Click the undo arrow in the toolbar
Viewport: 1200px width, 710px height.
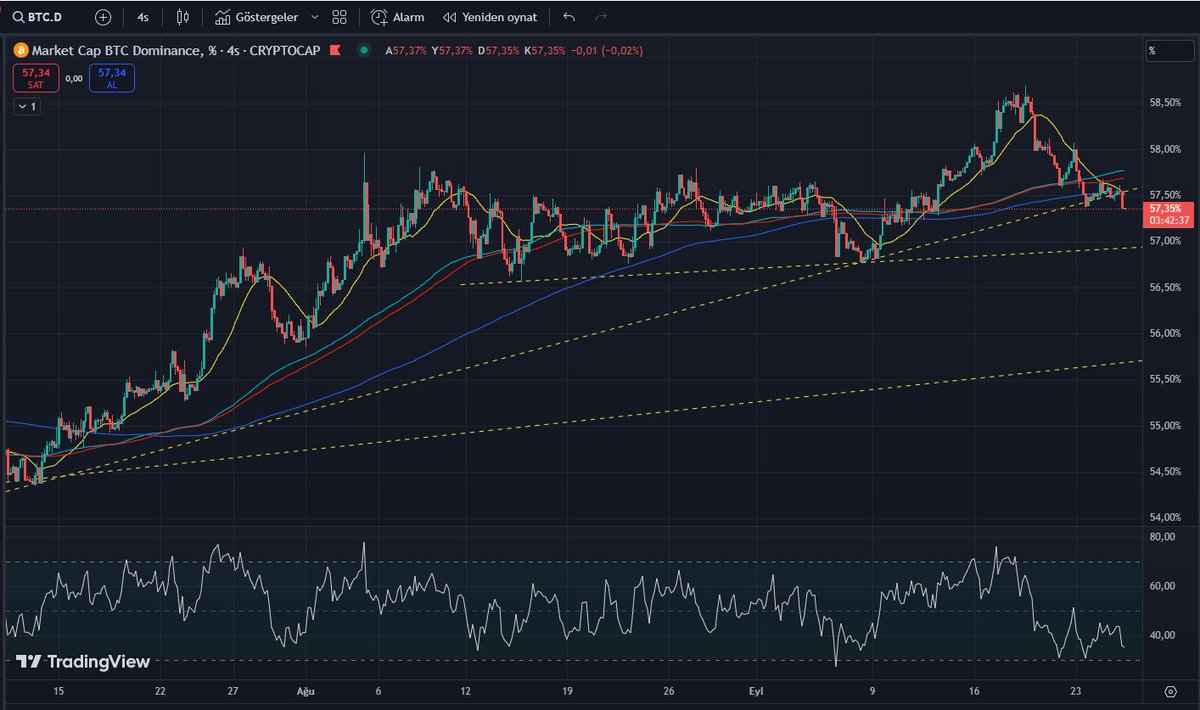pyautogui.click(x=568, y=17)
